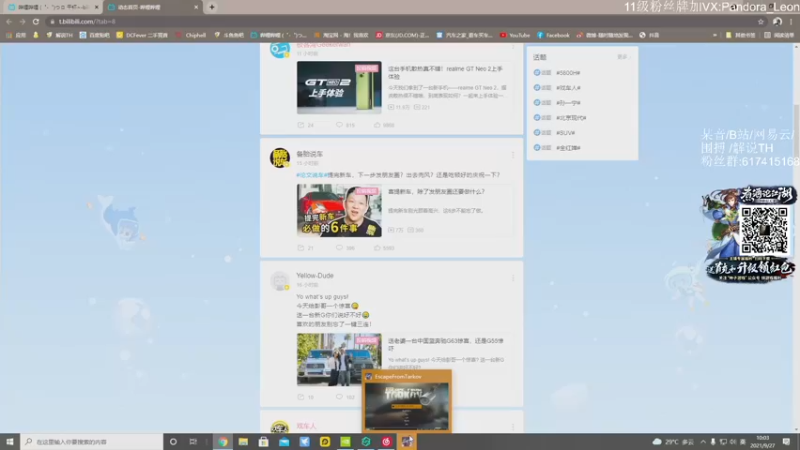Click the browser forward arrow
800x450 pixels.
click(22, 21)
